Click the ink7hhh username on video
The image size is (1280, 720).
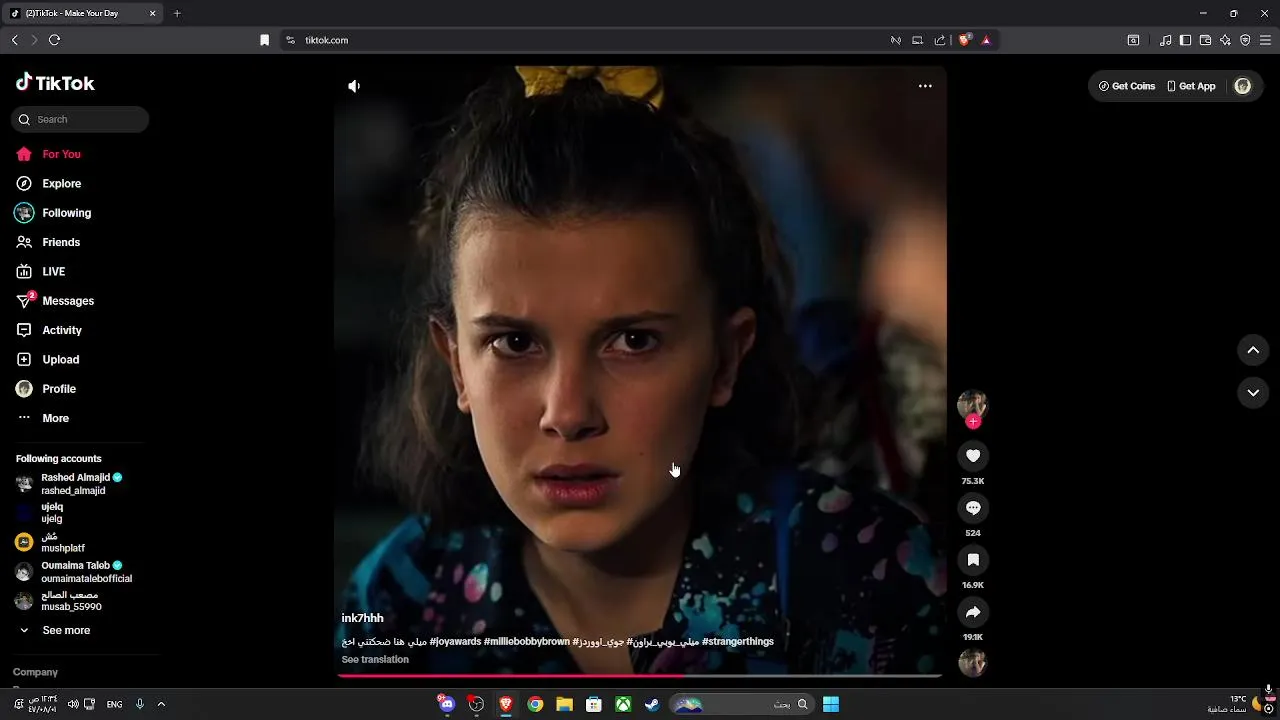click(x=362, y=618)
